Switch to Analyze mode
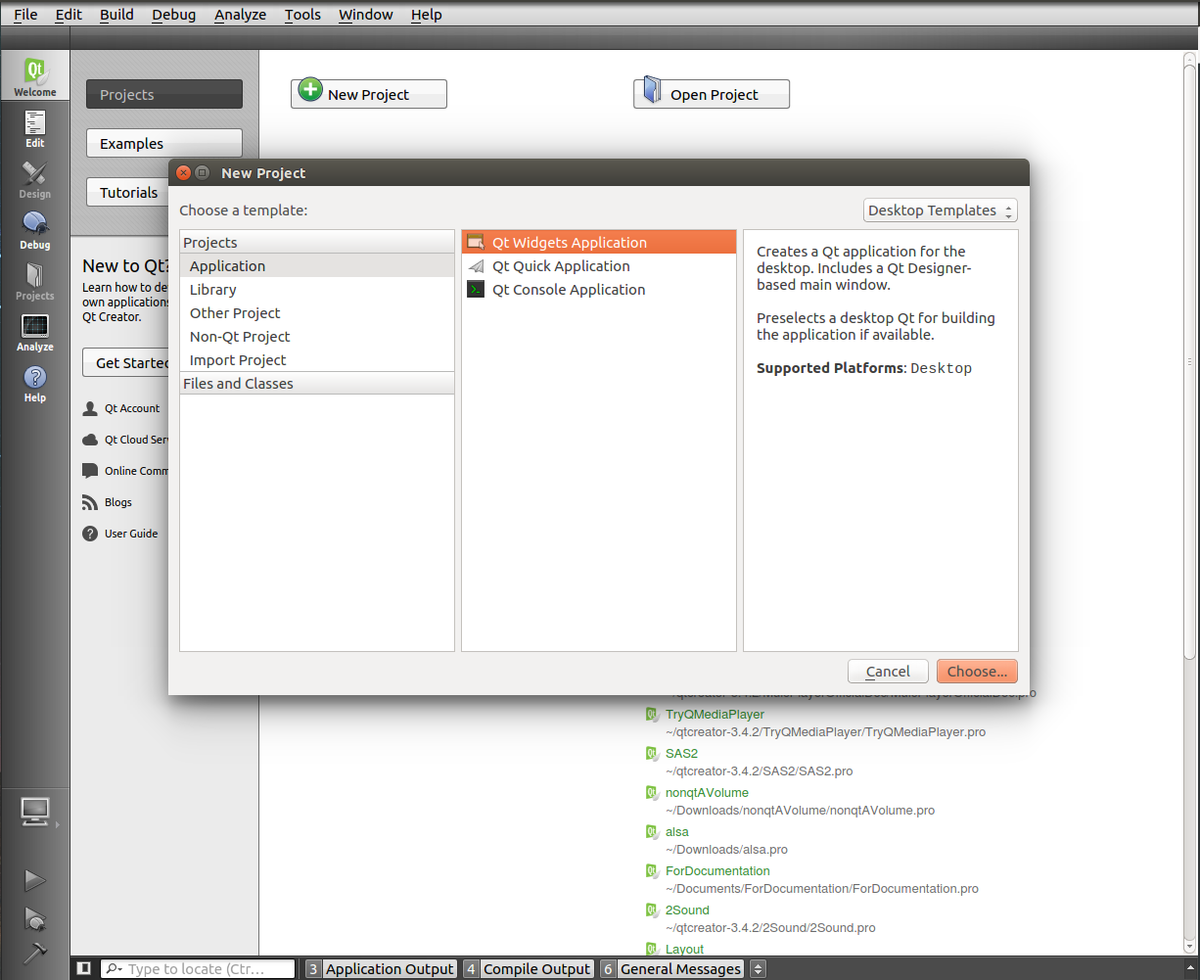Image resolution: width=1200 pixels, height=980 pixels. click(35, 331)
